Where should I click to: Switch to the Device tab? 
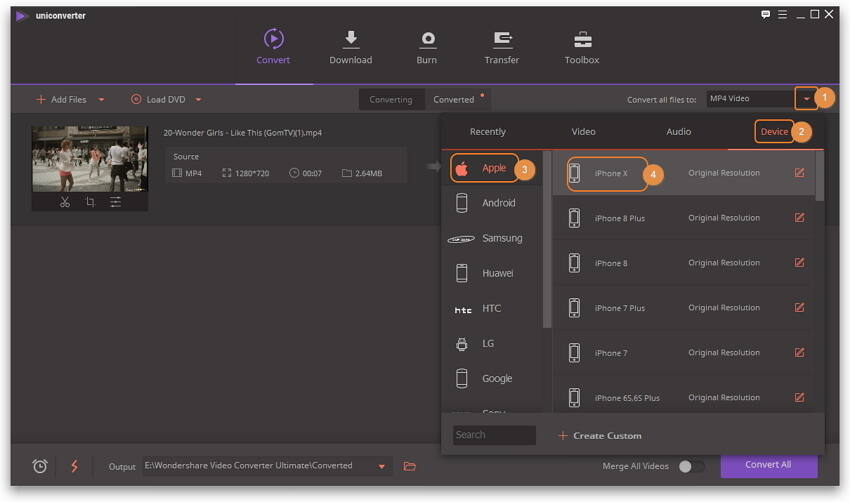pyautogui.click(x=774, y=132)
